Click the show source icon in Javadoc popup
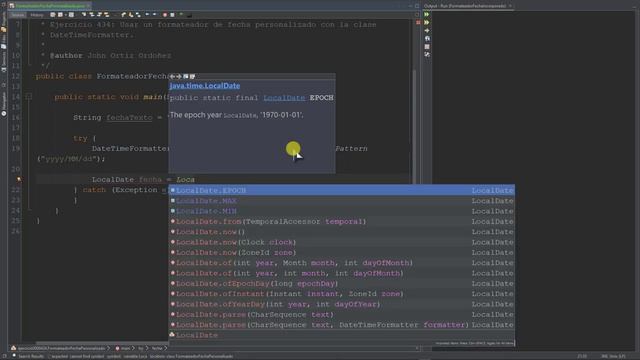The width and height of the screenshot is (640, 360). (192, 76)
